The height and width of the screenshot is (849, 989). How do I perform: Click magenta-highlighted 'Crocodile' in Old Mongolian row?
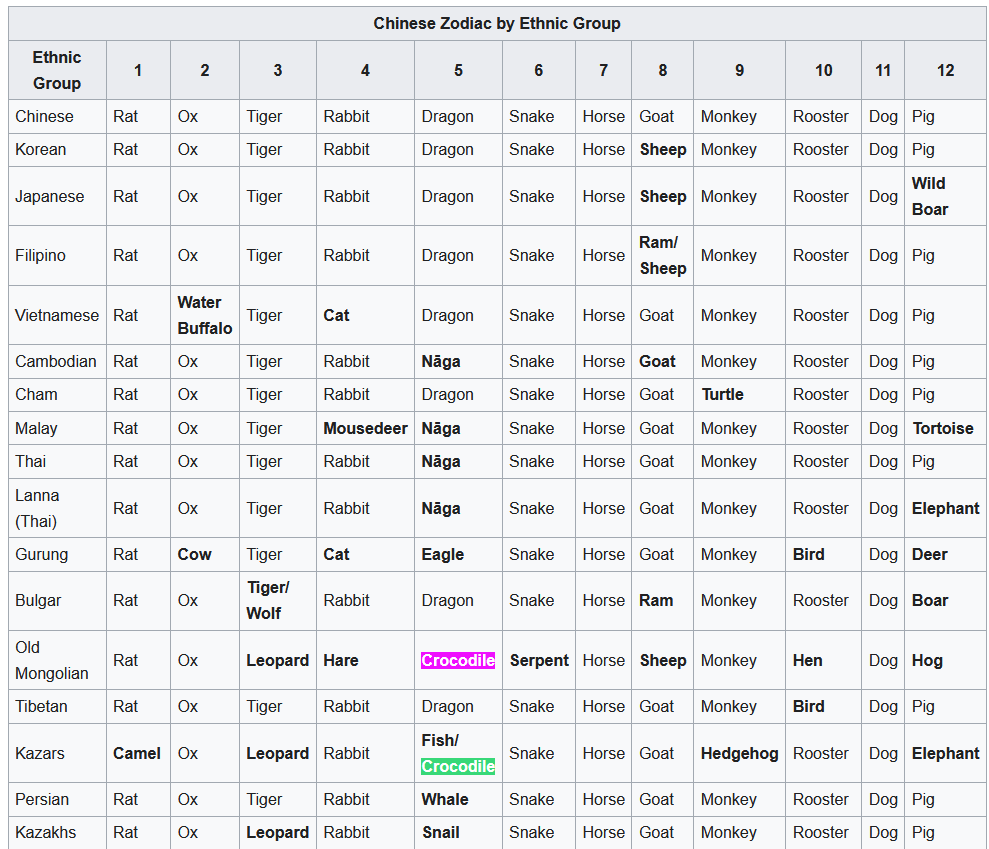tap(458, 660)
